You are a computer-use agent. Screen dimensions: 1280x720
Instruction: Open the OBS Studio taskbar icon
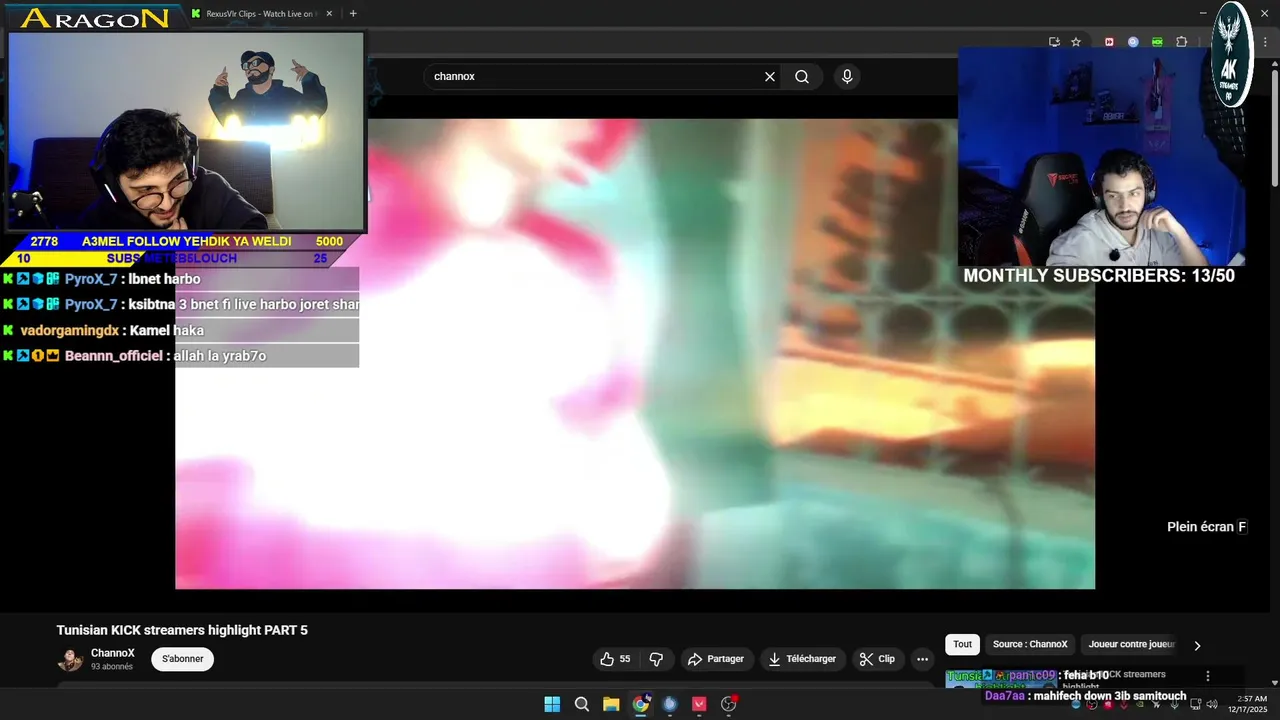729,704
